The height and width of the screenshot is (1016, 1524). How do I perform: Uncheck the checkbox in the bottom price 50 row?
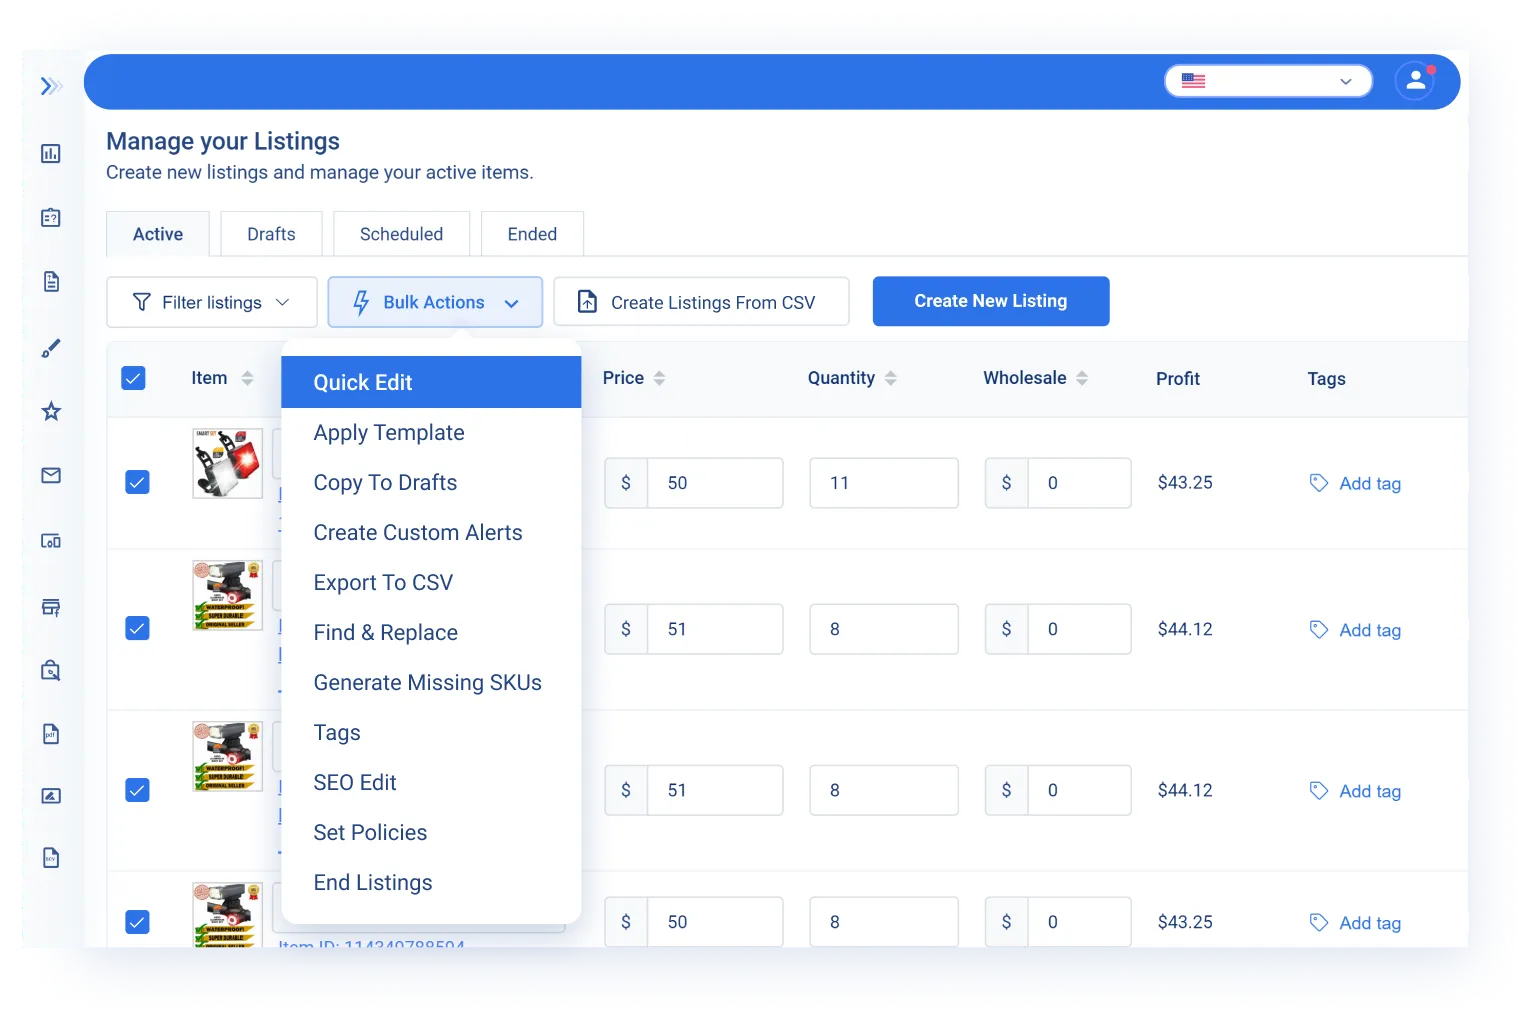point(137,922)
